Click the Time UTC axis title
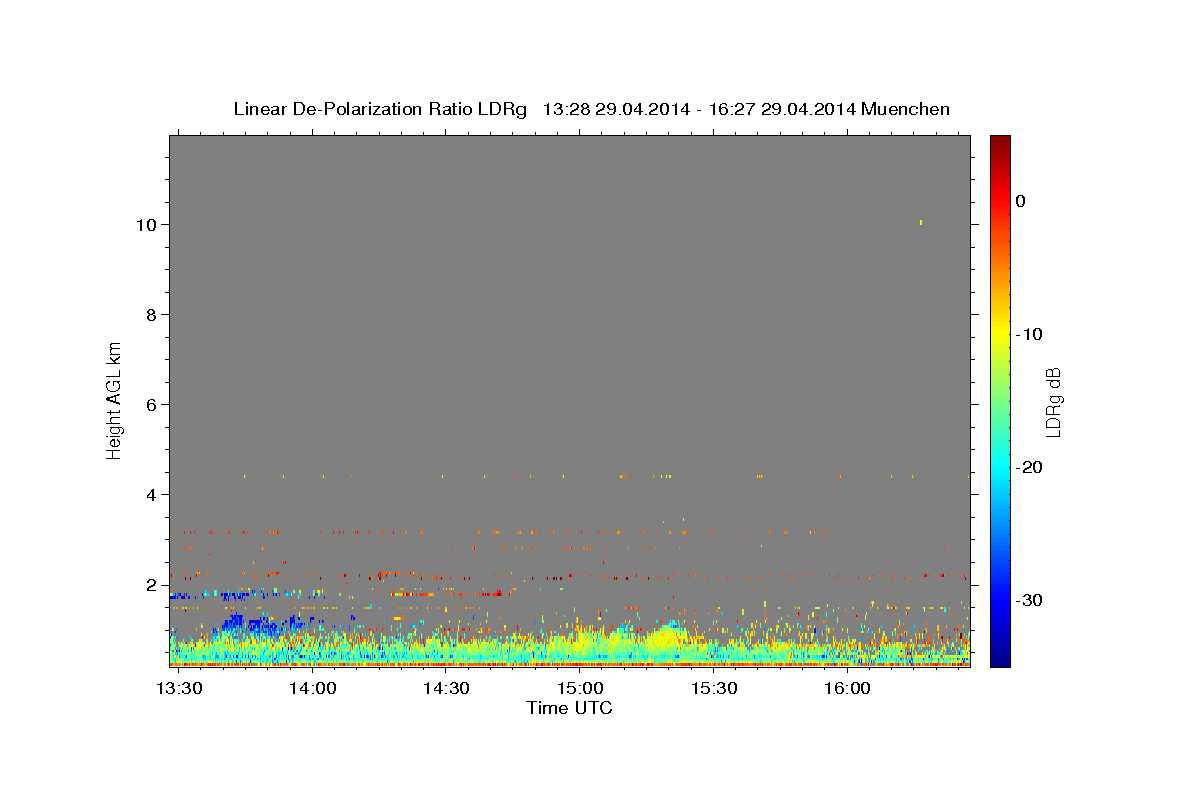1200x800 pixels. [x=569, y=708]
